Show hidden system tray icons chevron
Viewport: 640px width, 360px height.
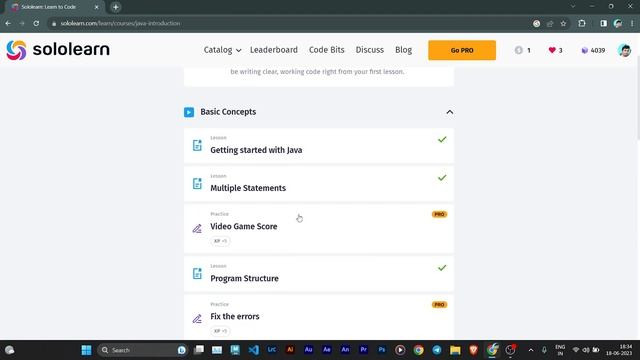click(531, 350)
